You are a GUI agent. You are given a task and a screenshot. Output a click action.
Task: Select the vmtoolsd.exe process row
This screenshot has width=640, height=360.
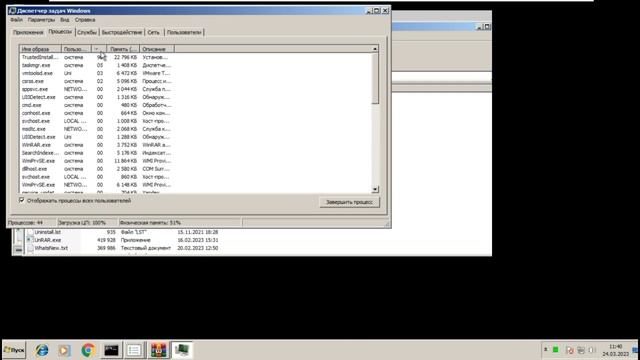[x=196, y=73]
